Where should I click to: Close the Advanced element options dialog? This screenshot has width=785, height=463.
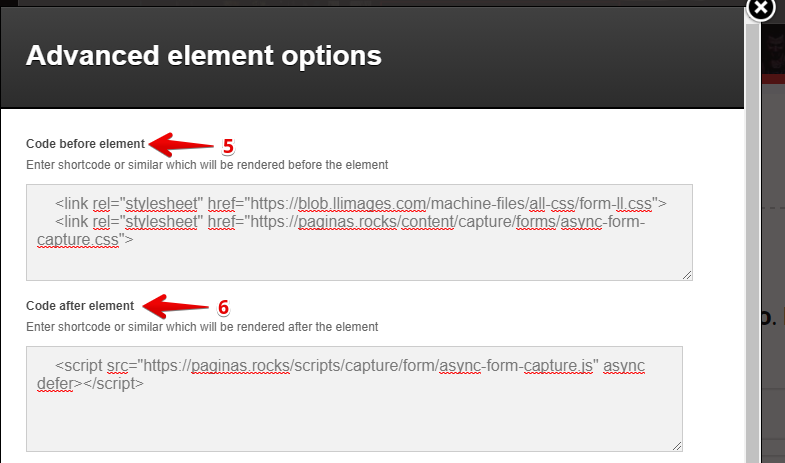761,9
